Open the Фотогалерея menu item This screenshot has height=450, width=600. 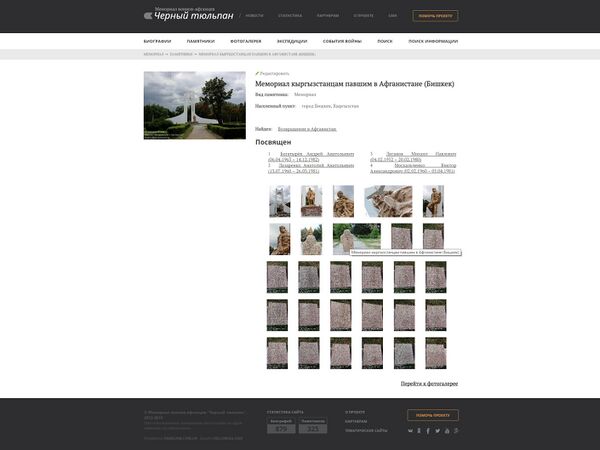tap(246, 41)
